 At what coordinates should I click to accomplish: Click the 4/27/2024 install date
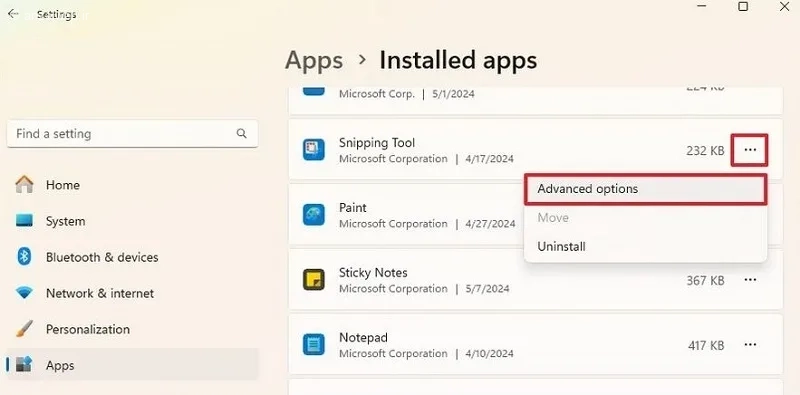(x=490, y=224)
